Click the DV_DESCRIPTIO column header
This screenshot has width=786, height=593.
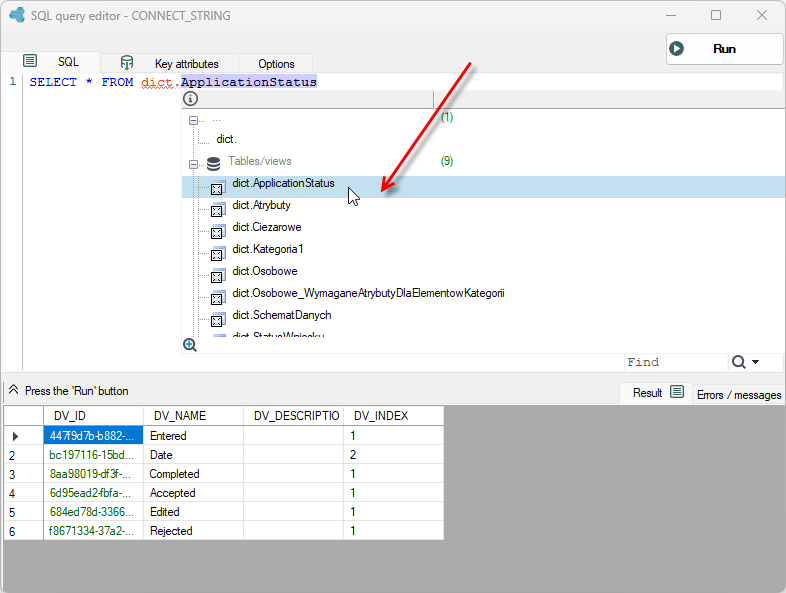point(294,416)
